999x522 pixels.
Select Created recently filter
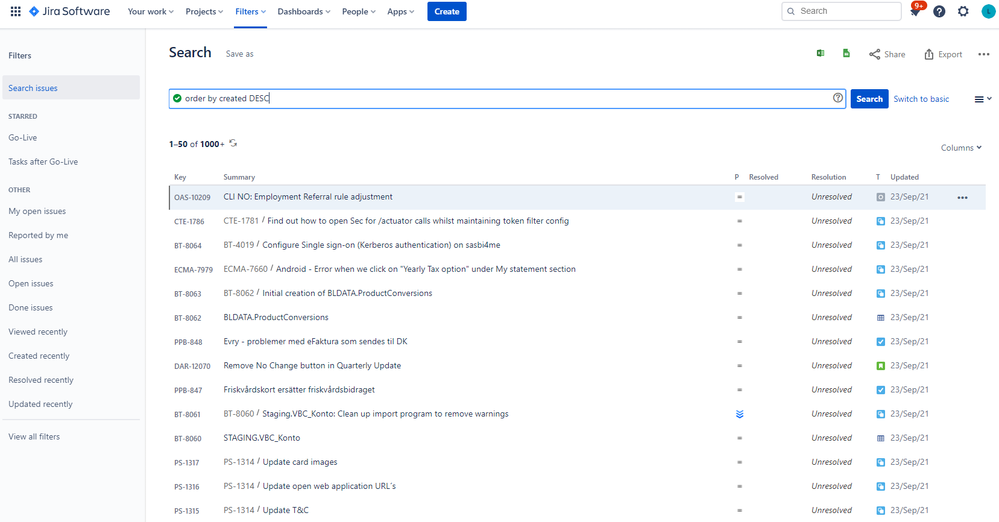coord(39,356)
